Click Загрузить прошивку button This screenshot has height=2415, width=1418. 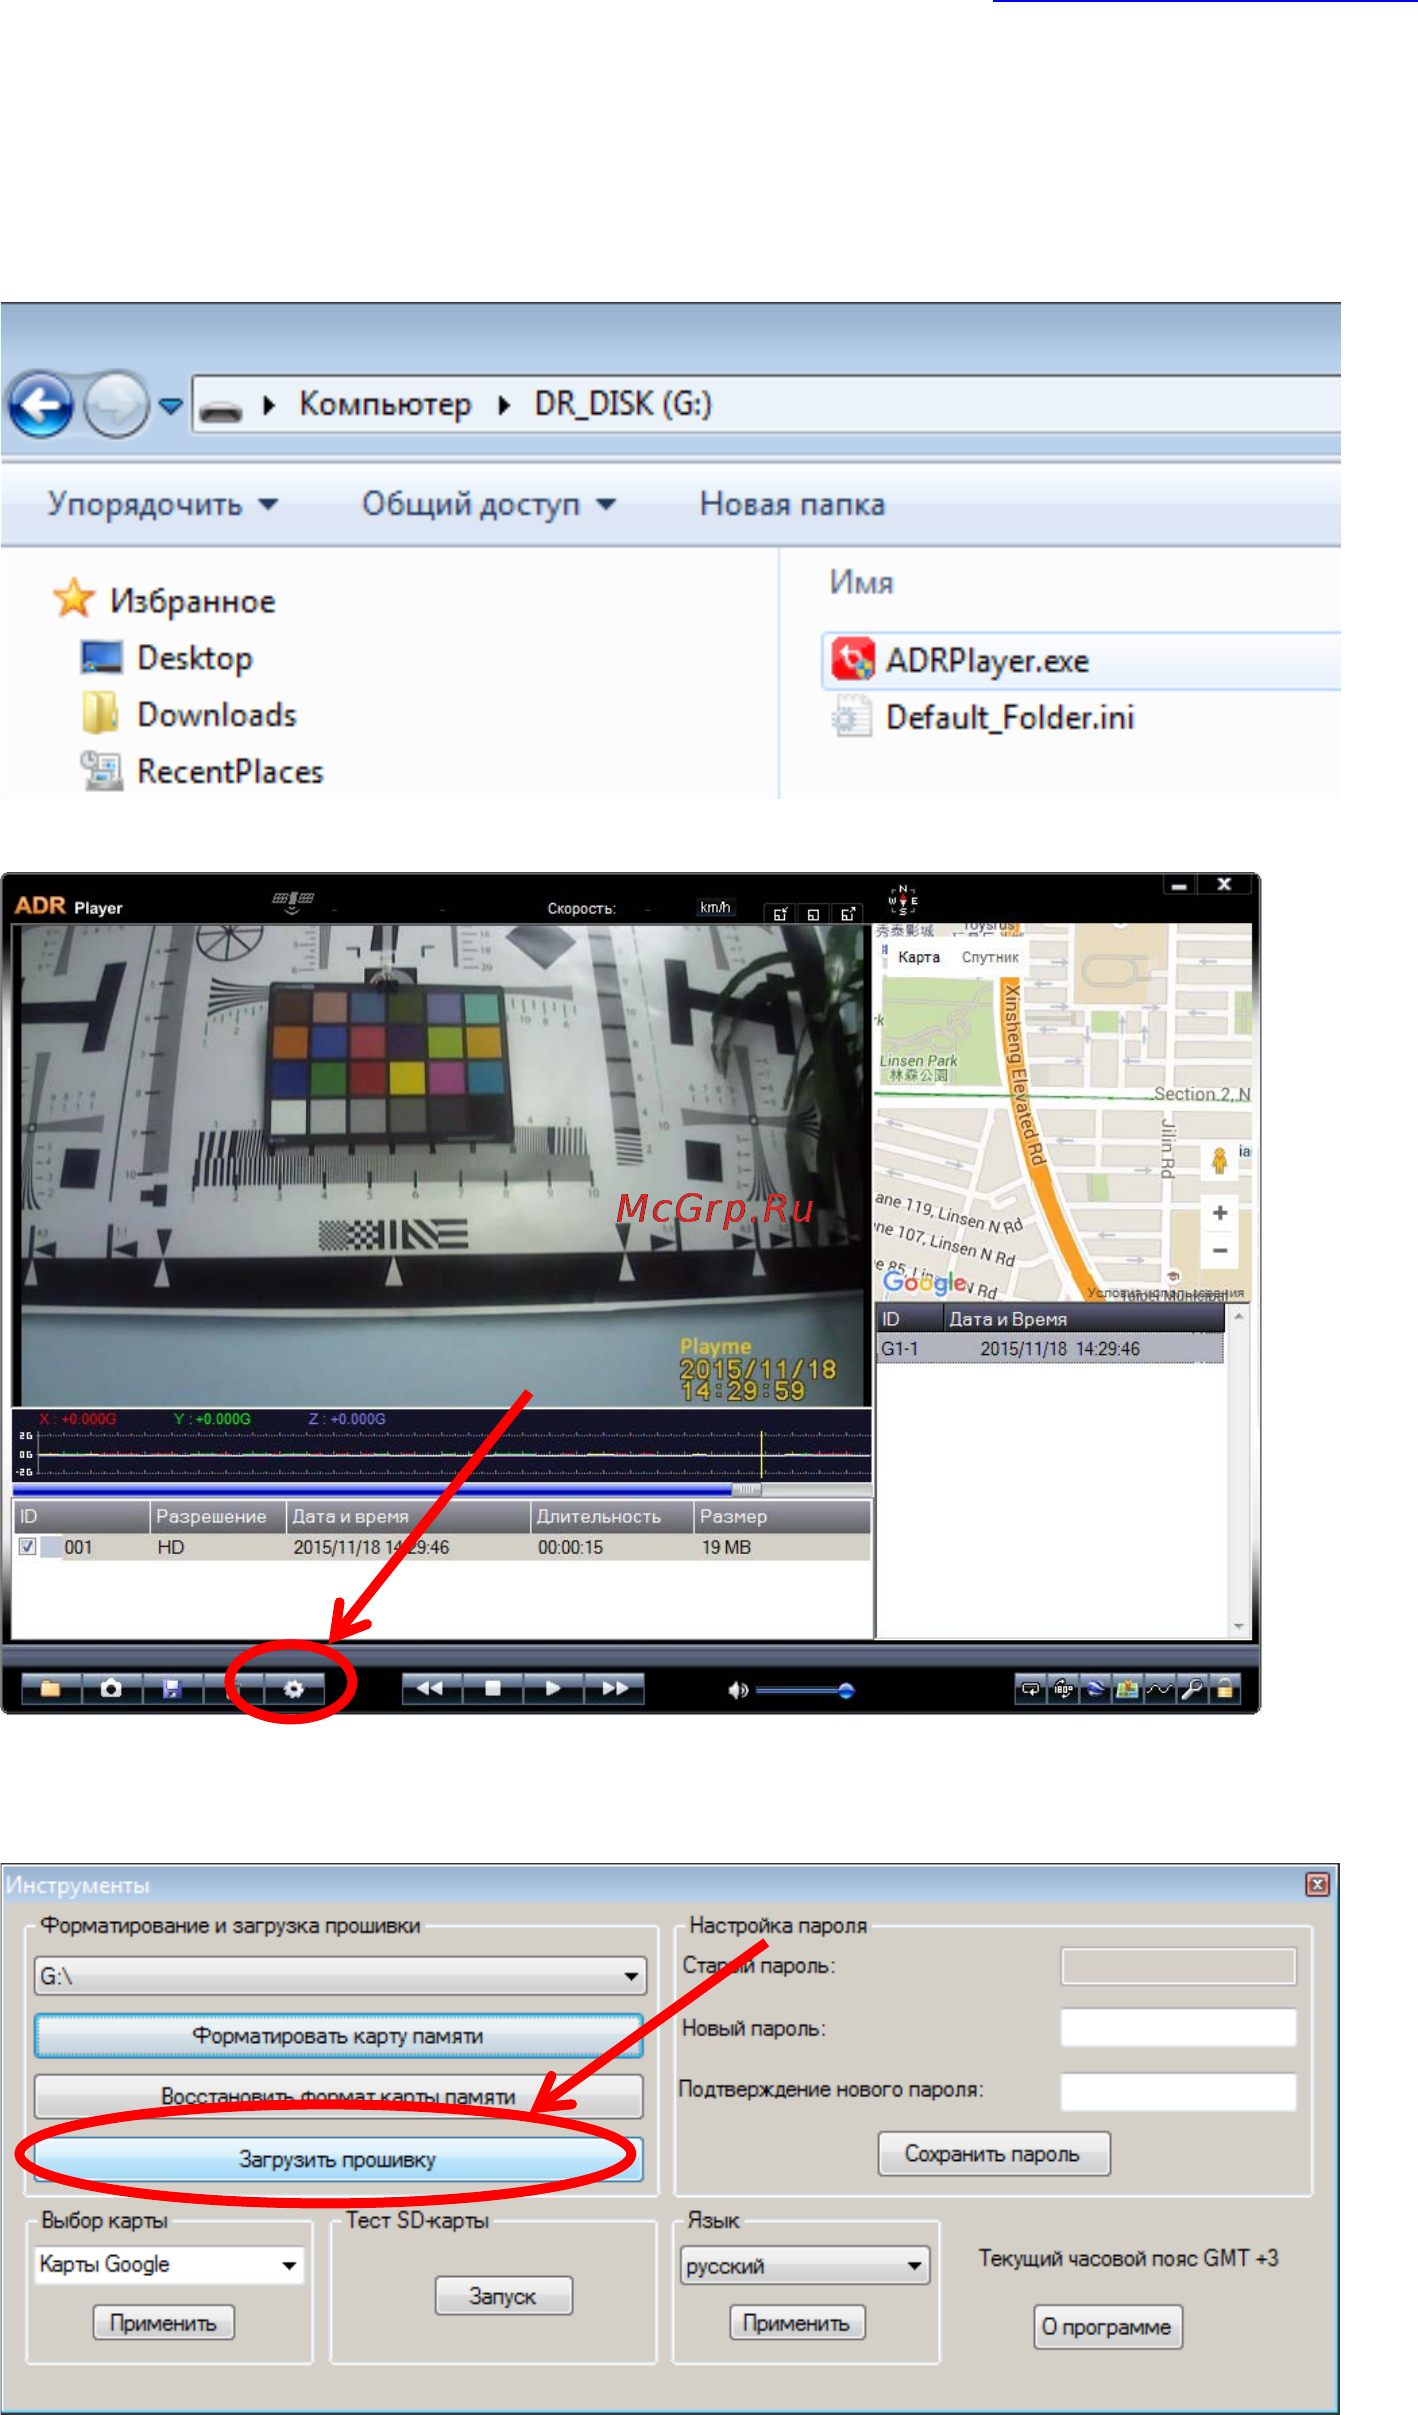[x=338, y=2159]
